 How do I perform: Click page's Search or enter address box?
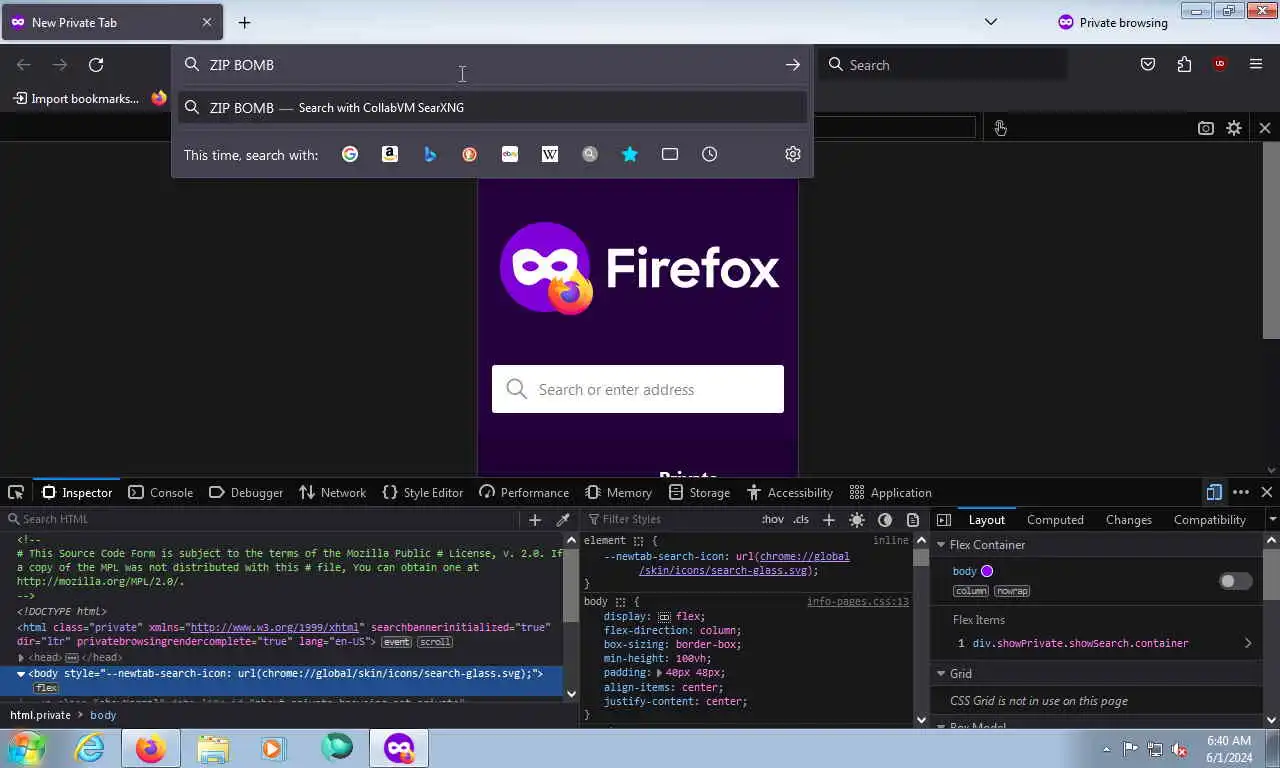pyautogui.click(x=638, y=389)
